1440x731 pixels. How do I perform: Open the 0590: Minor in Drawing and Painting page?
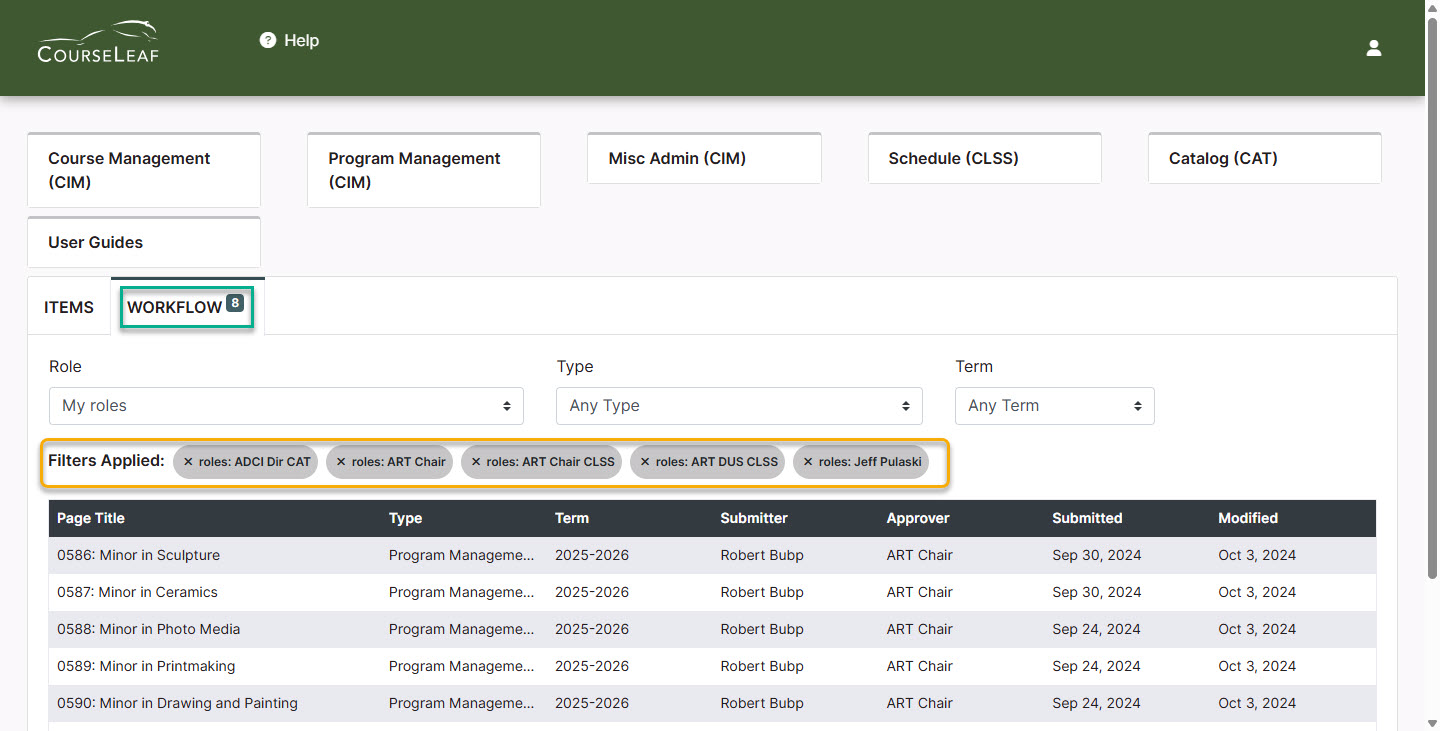(x=177, y=703)
